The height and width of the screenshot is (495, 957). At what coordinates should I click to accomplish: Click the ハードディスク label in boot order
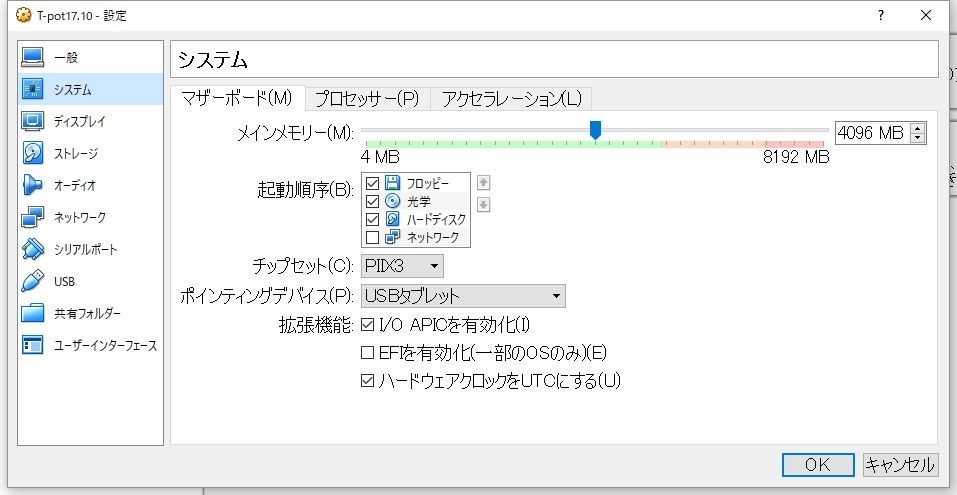436,220
